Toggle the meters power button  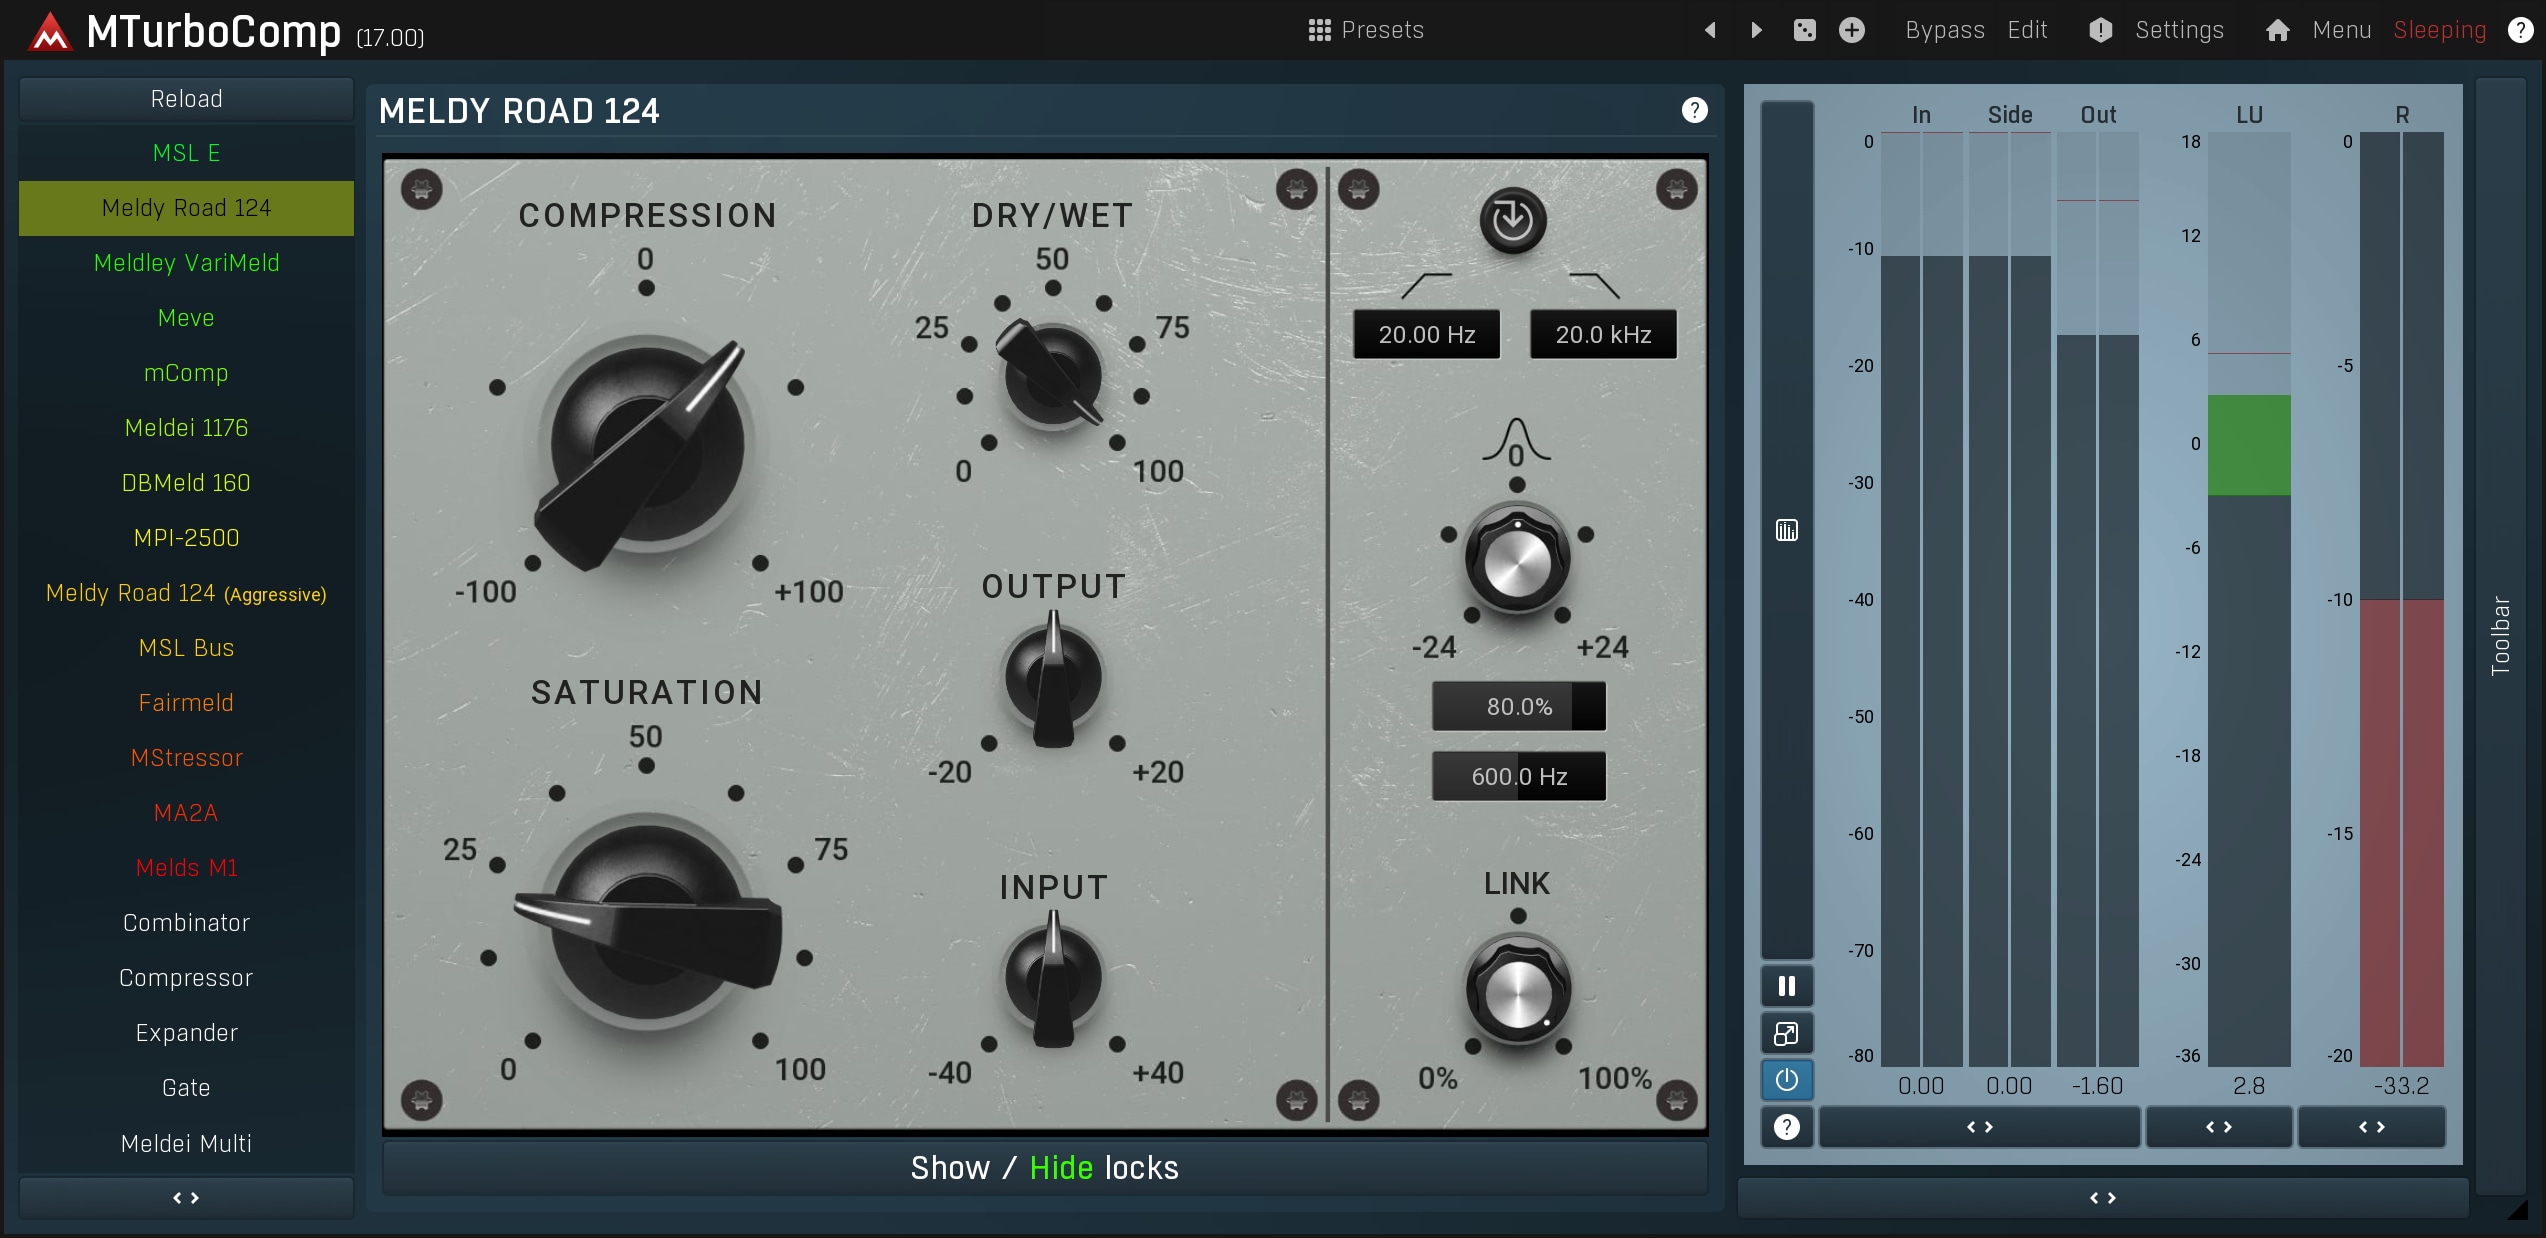coord(1786,1080)
